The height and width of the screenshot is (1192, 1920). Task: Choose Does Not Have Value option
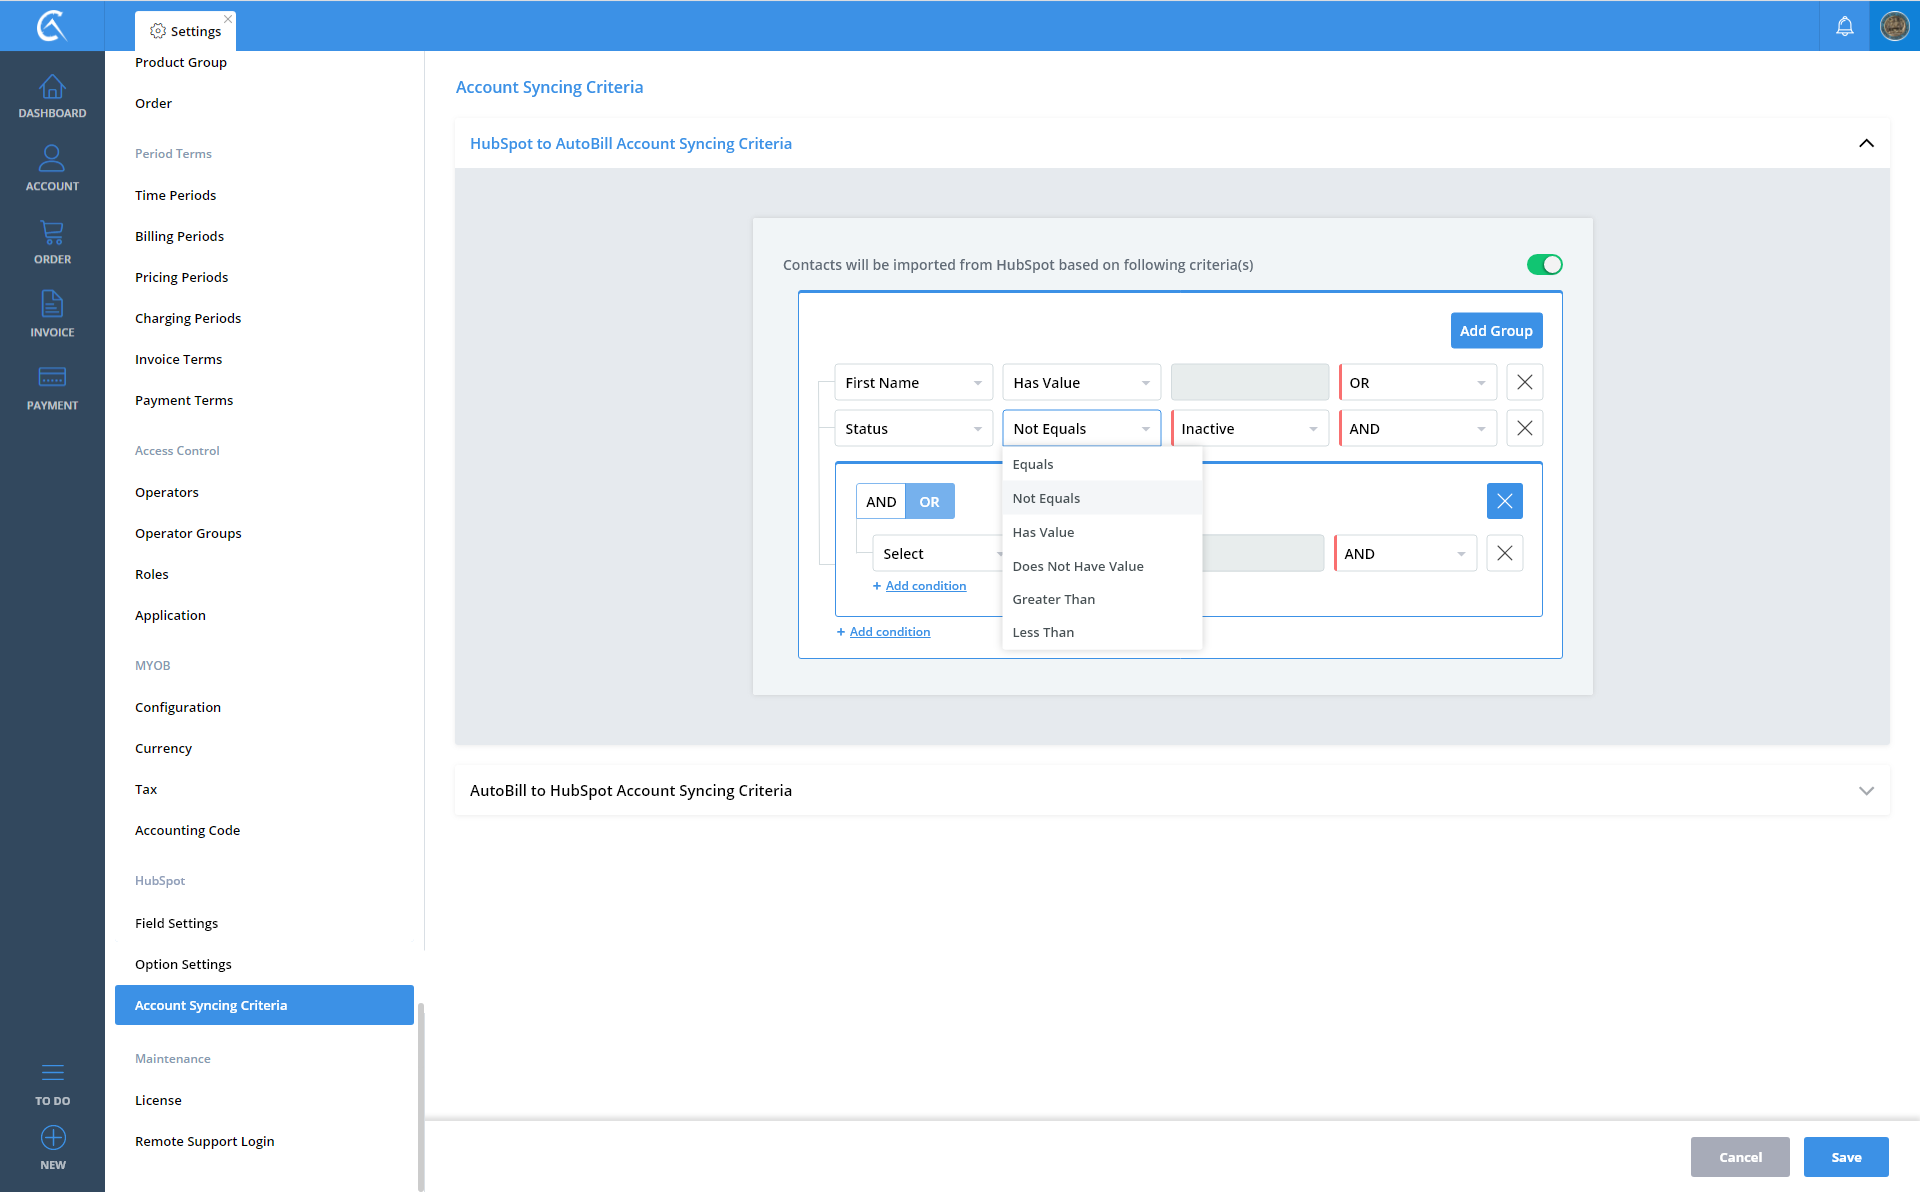(1077, 566)
